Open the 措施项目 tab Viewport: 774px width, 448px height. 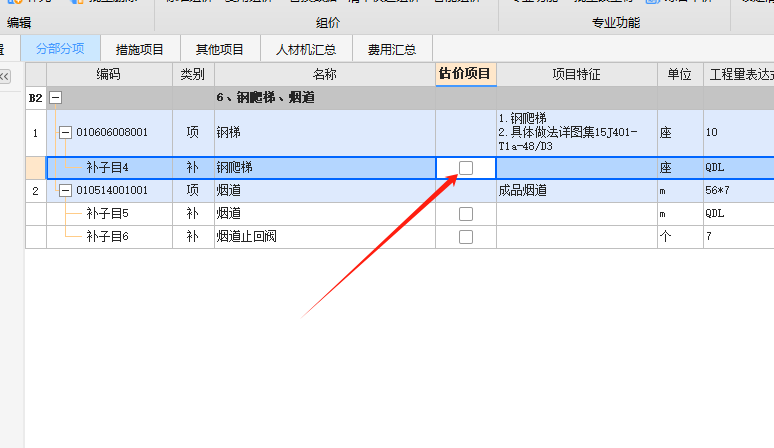(140, 49)
